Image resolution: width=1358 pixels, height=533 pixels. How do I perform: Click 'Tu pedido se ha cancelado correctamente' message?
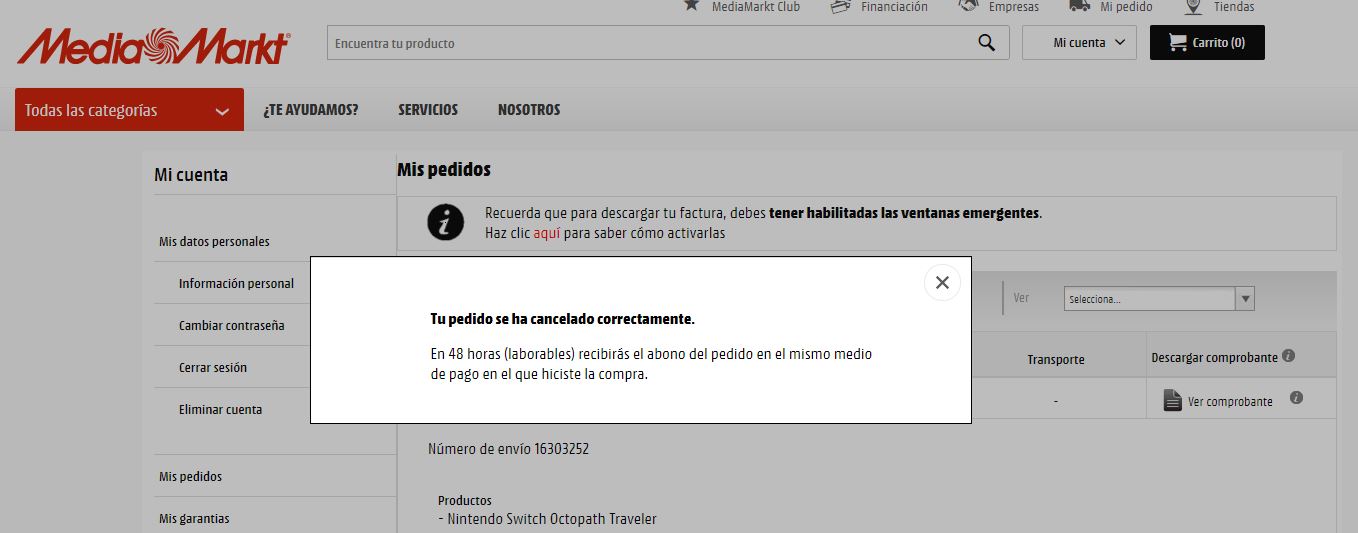(562, 319)
